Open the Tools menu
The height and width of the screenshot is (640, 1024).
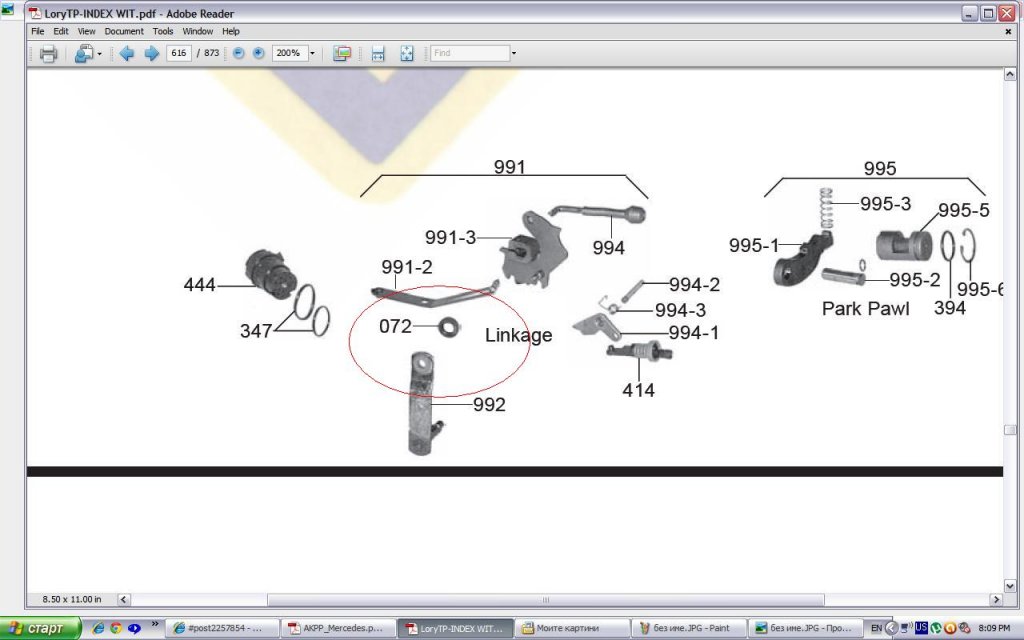(163, 31)
